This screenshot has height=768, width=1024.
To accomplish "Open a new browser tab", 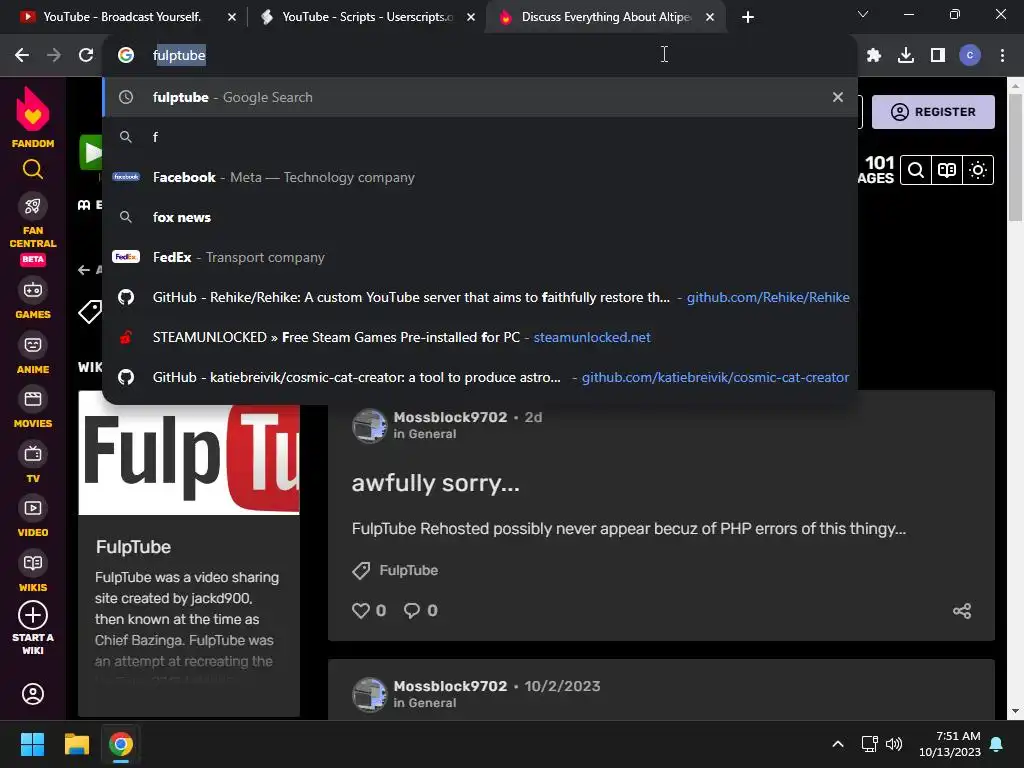I will [x=748, y=17].
